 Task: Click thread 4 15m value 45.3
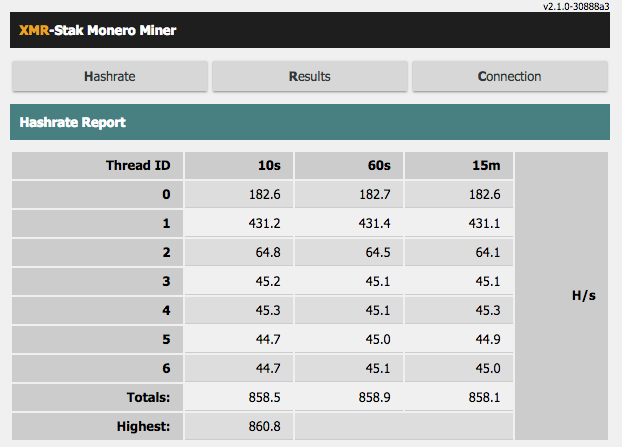pos(488,310)
